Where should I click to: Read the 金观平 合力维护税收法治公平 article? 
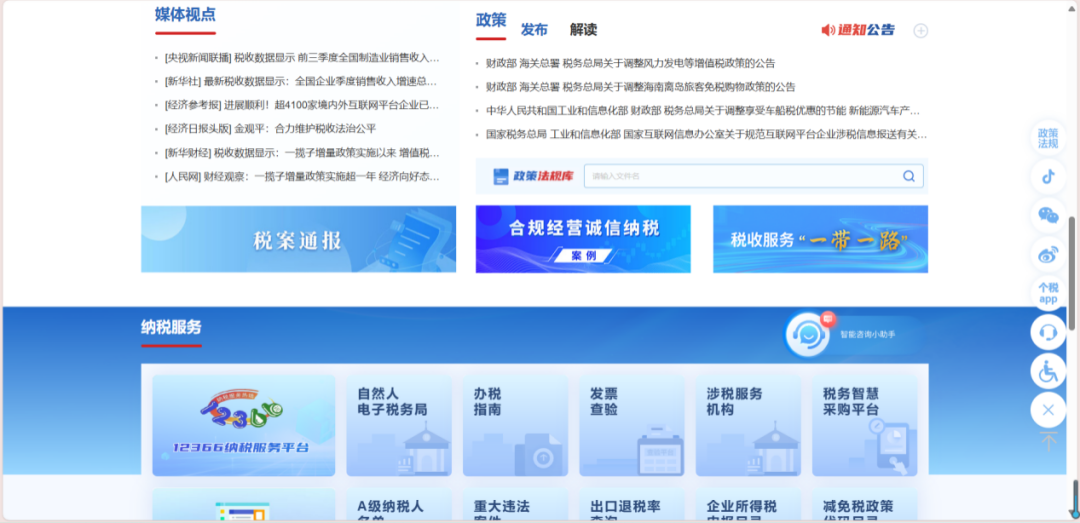[270, 129]
